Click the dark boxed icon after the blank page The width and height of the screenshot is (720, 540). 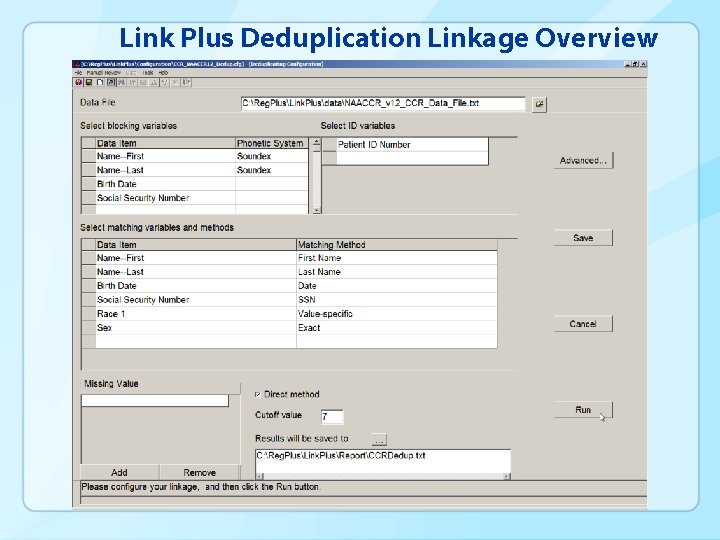[x=111, y=83]
